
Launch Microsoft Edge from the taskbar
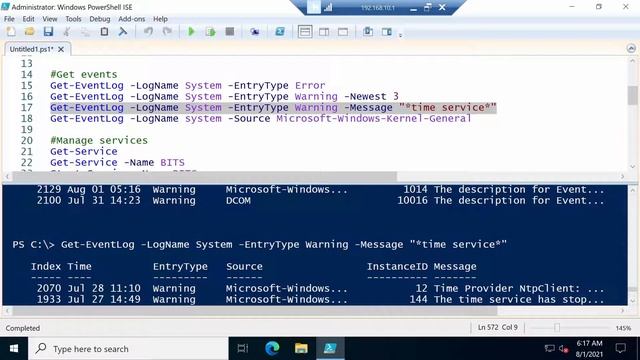272,349
